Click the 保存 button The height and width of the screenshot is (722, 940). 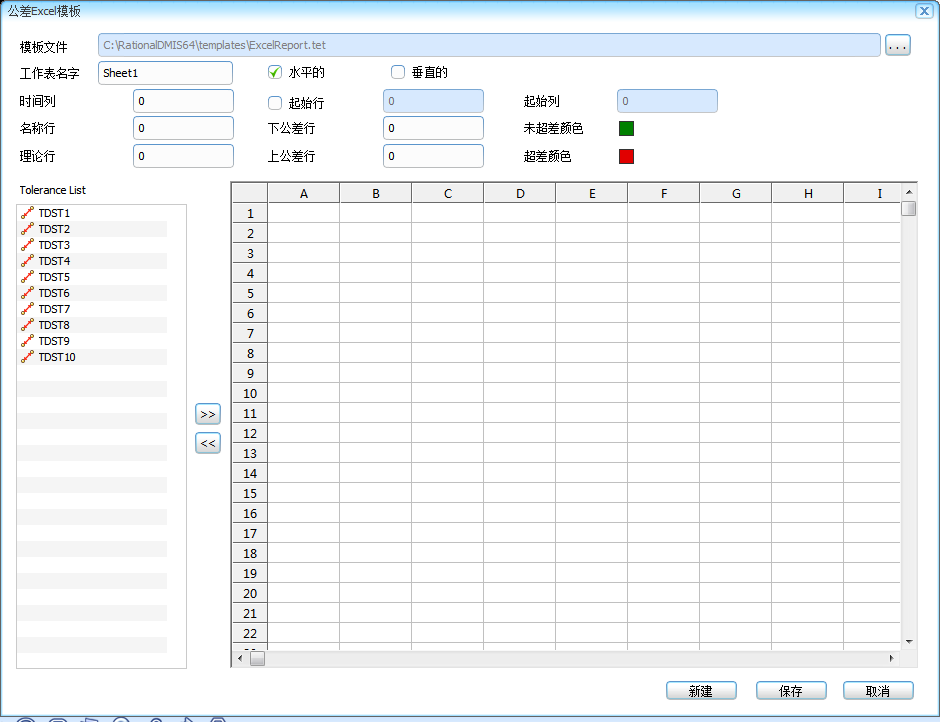click(790, 690)
